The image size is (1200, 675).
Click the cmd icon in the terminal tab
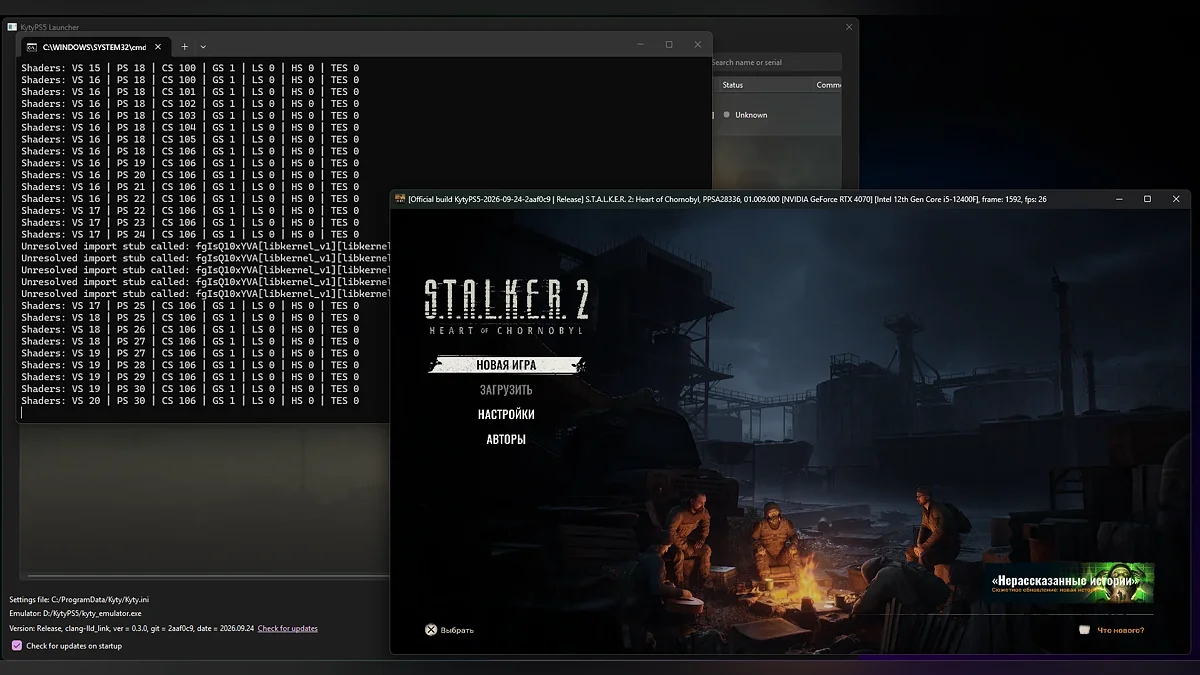point(32,47)
